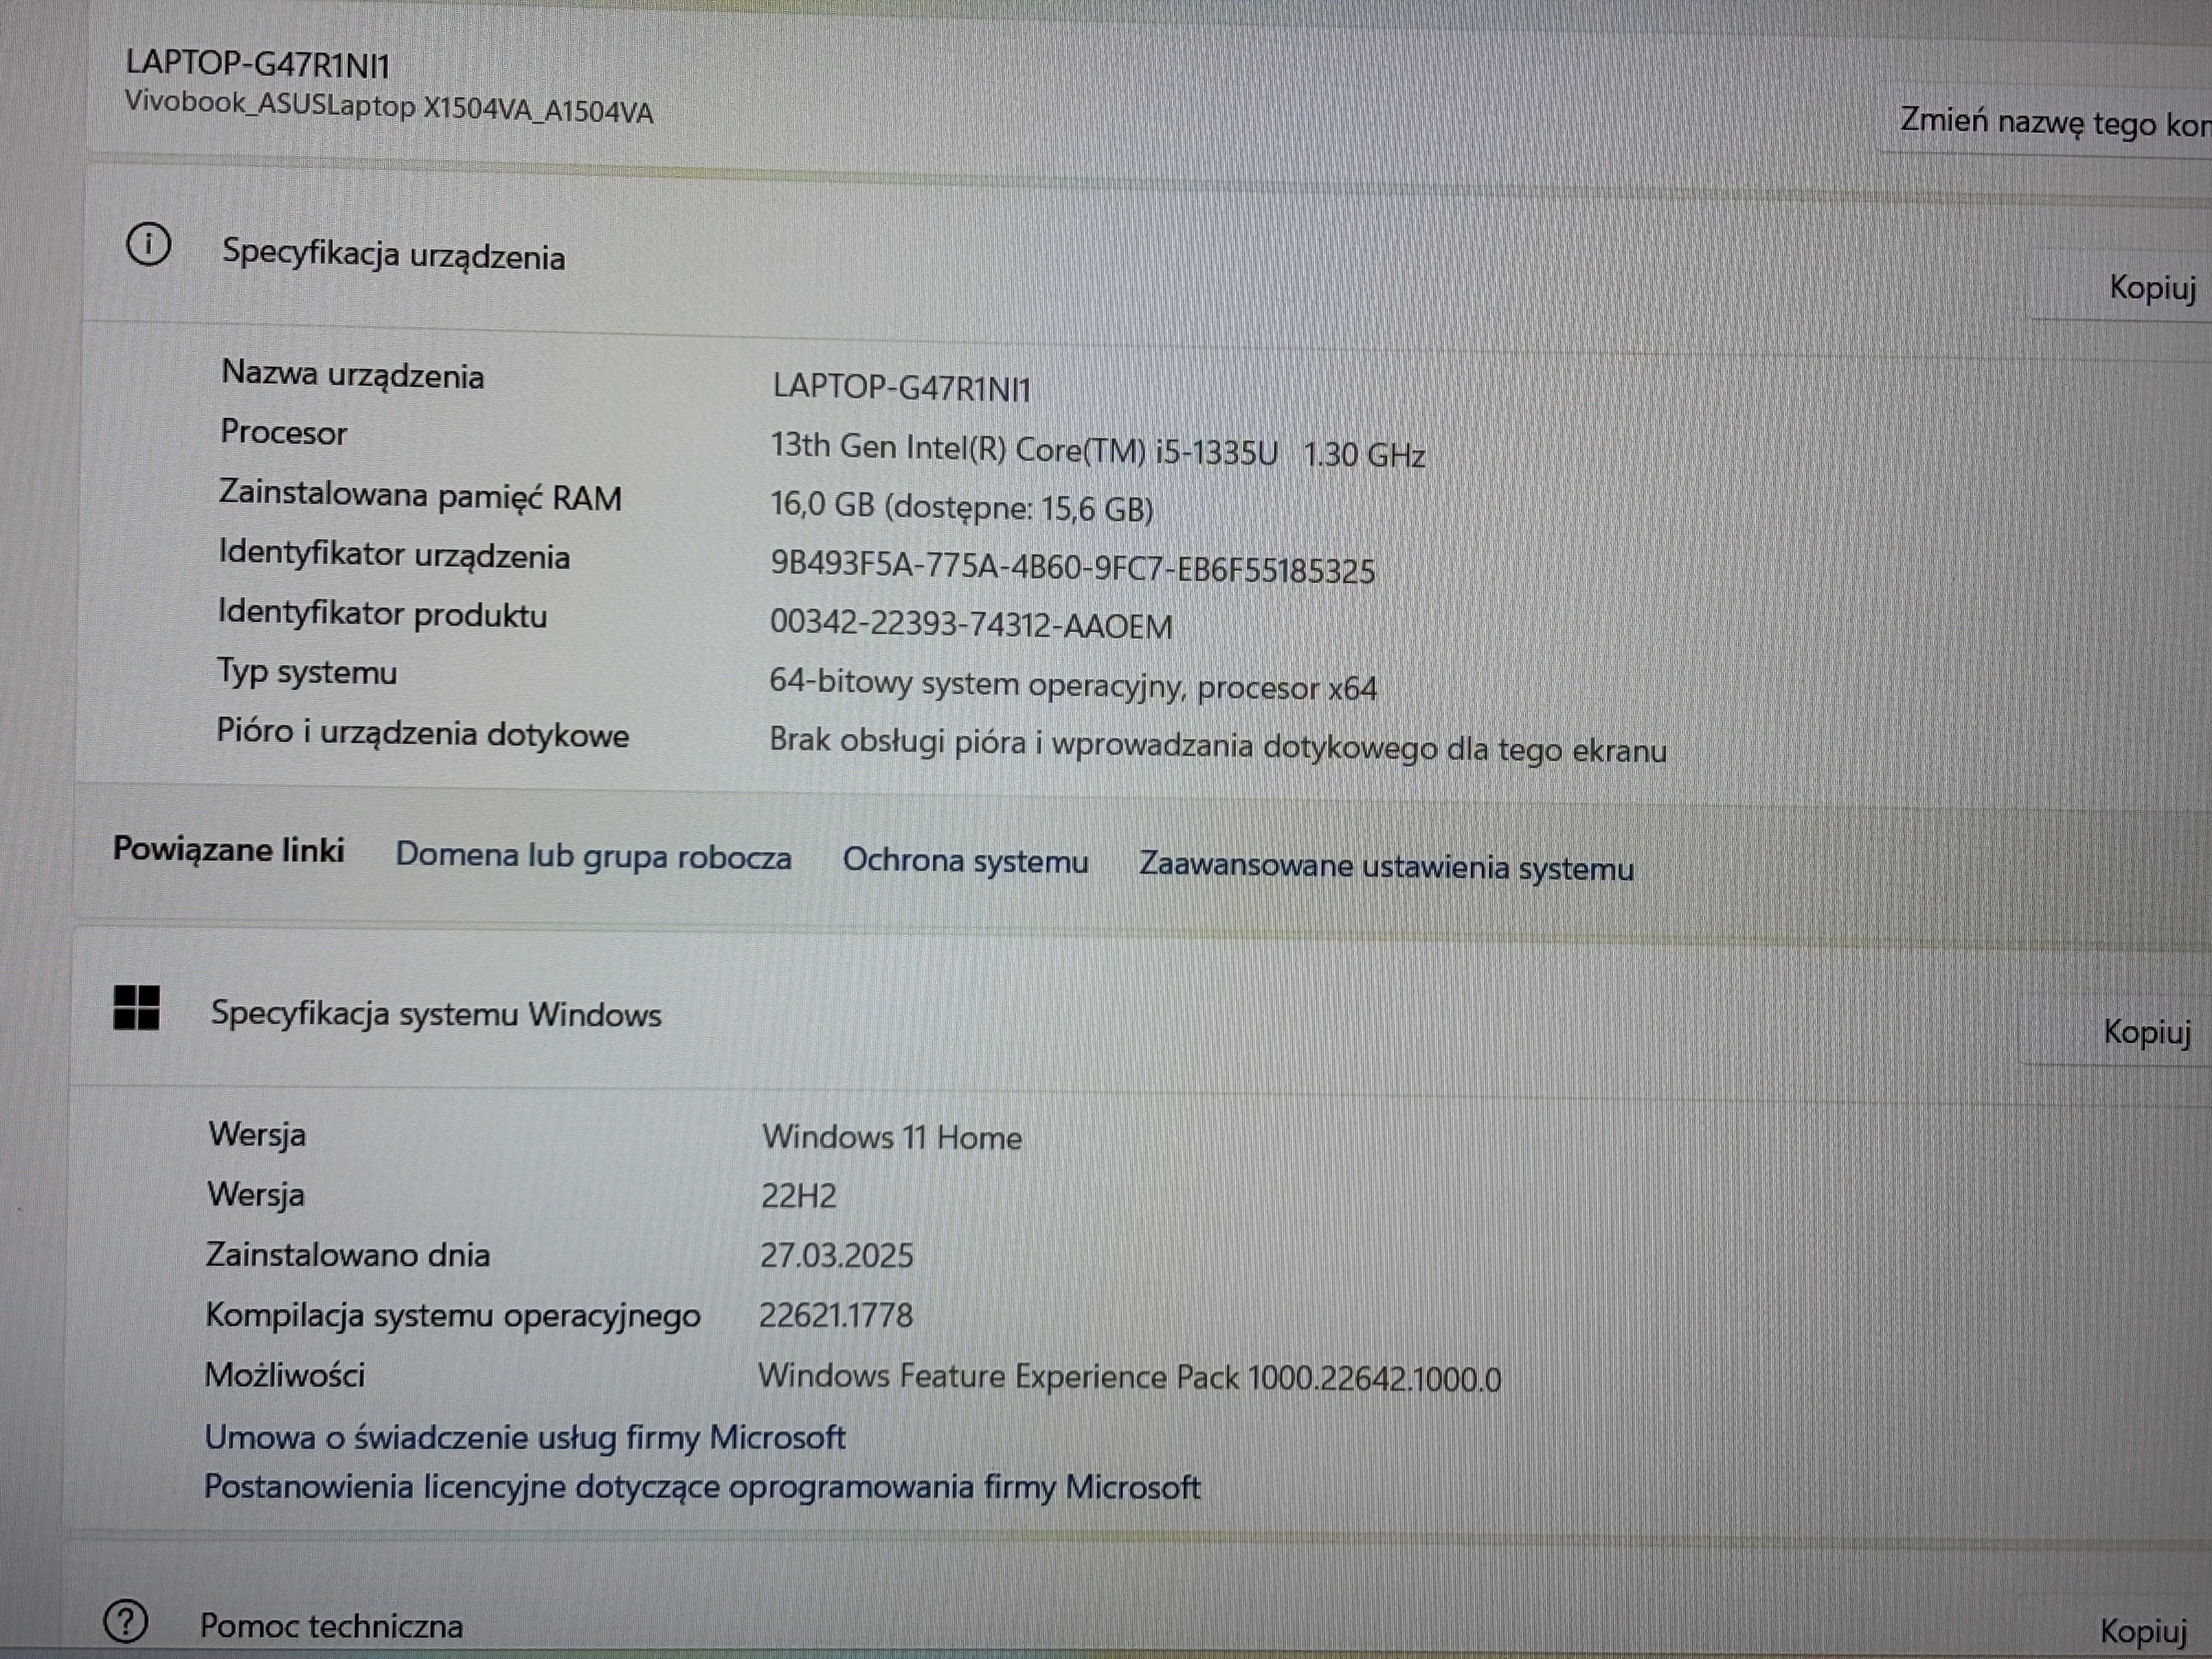Select device ID 9B493F5A-775A-4B60-9FC7-EB6F55185325
2212x1659 pixels.
[x=1072, y=568]
